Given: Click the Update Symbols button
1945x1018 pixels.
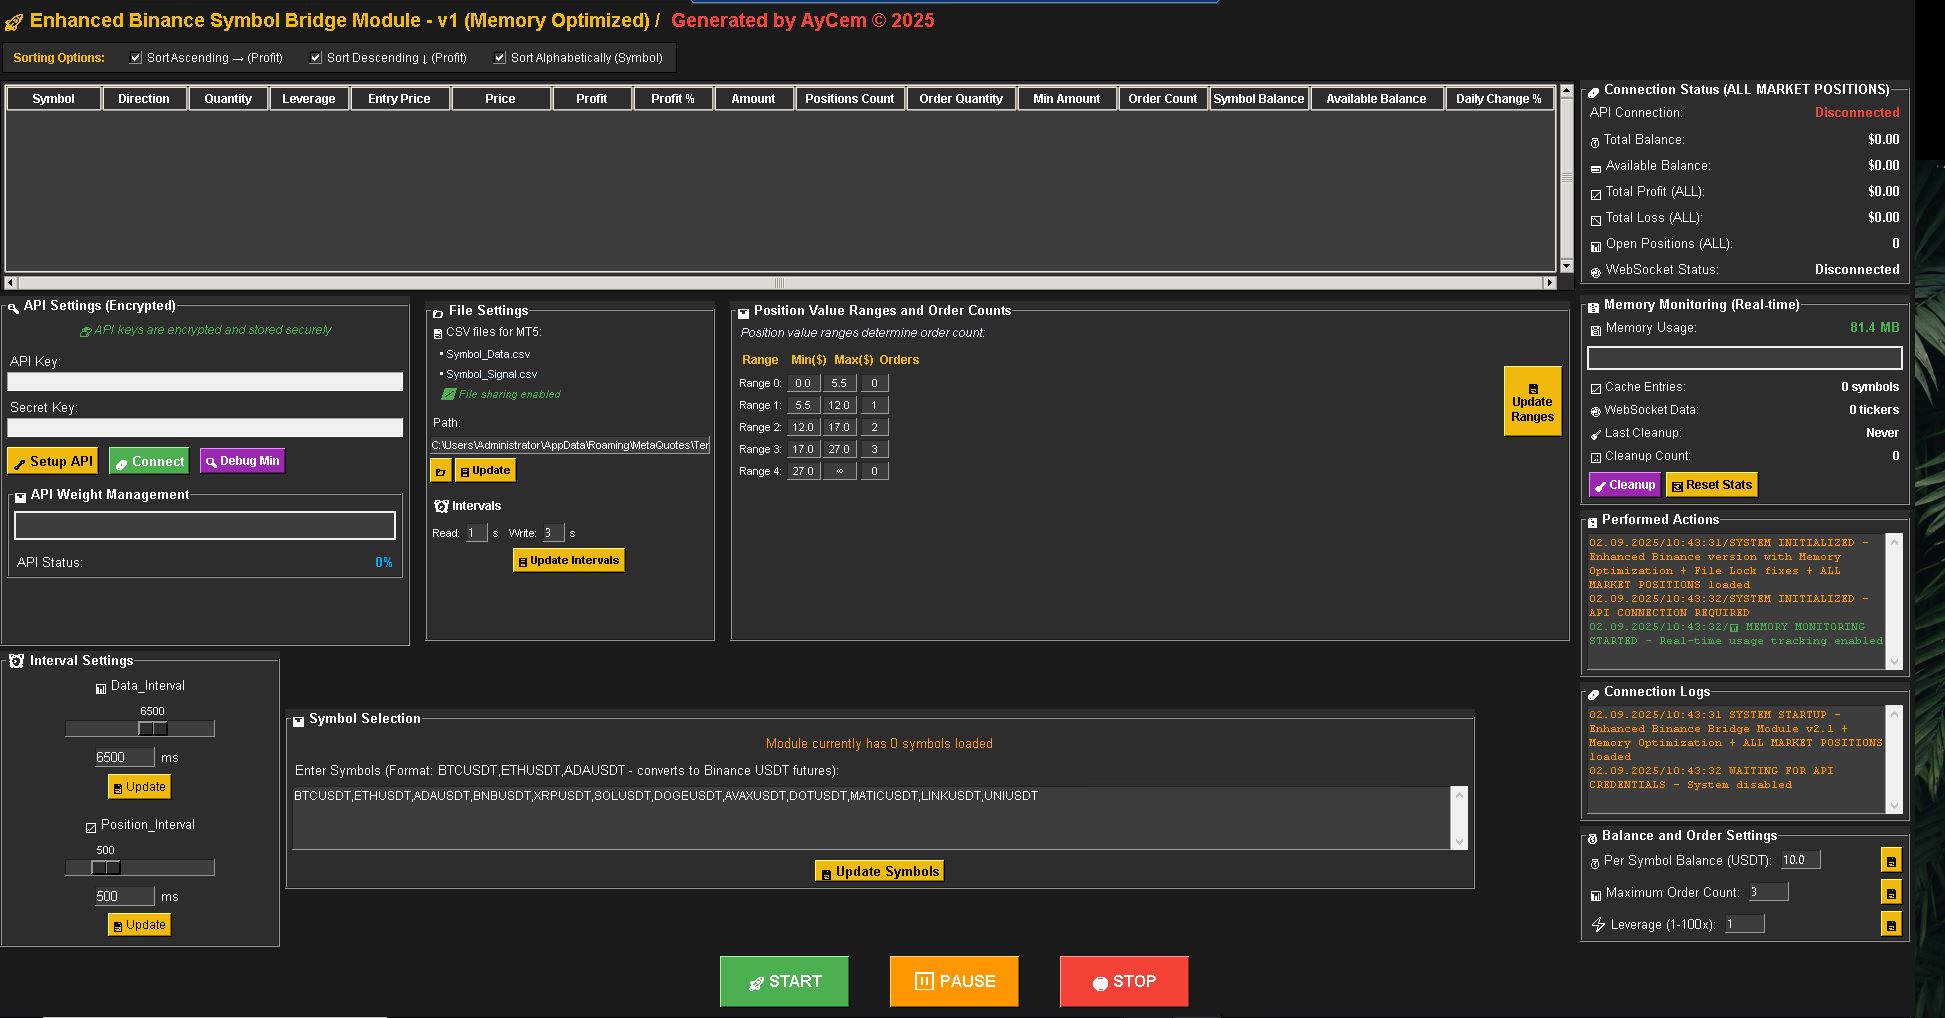Looking at the screenshot, I should coord(880,871).
